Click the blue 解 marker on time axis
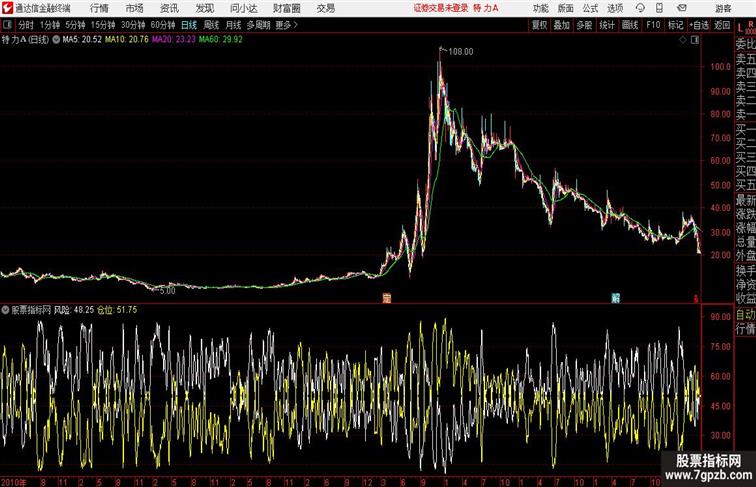756x487 pixels. 615,298
